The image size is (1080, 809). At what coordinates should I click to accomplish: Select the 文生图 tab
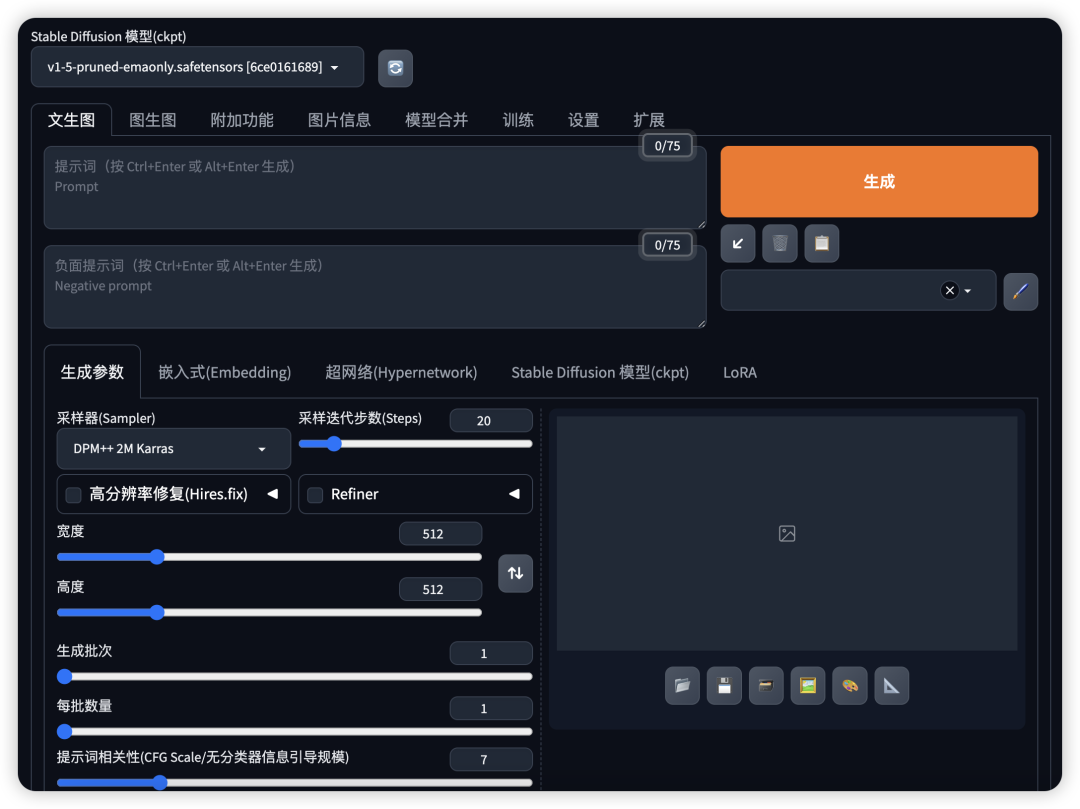pyautogui.click(x=72, y=120)
